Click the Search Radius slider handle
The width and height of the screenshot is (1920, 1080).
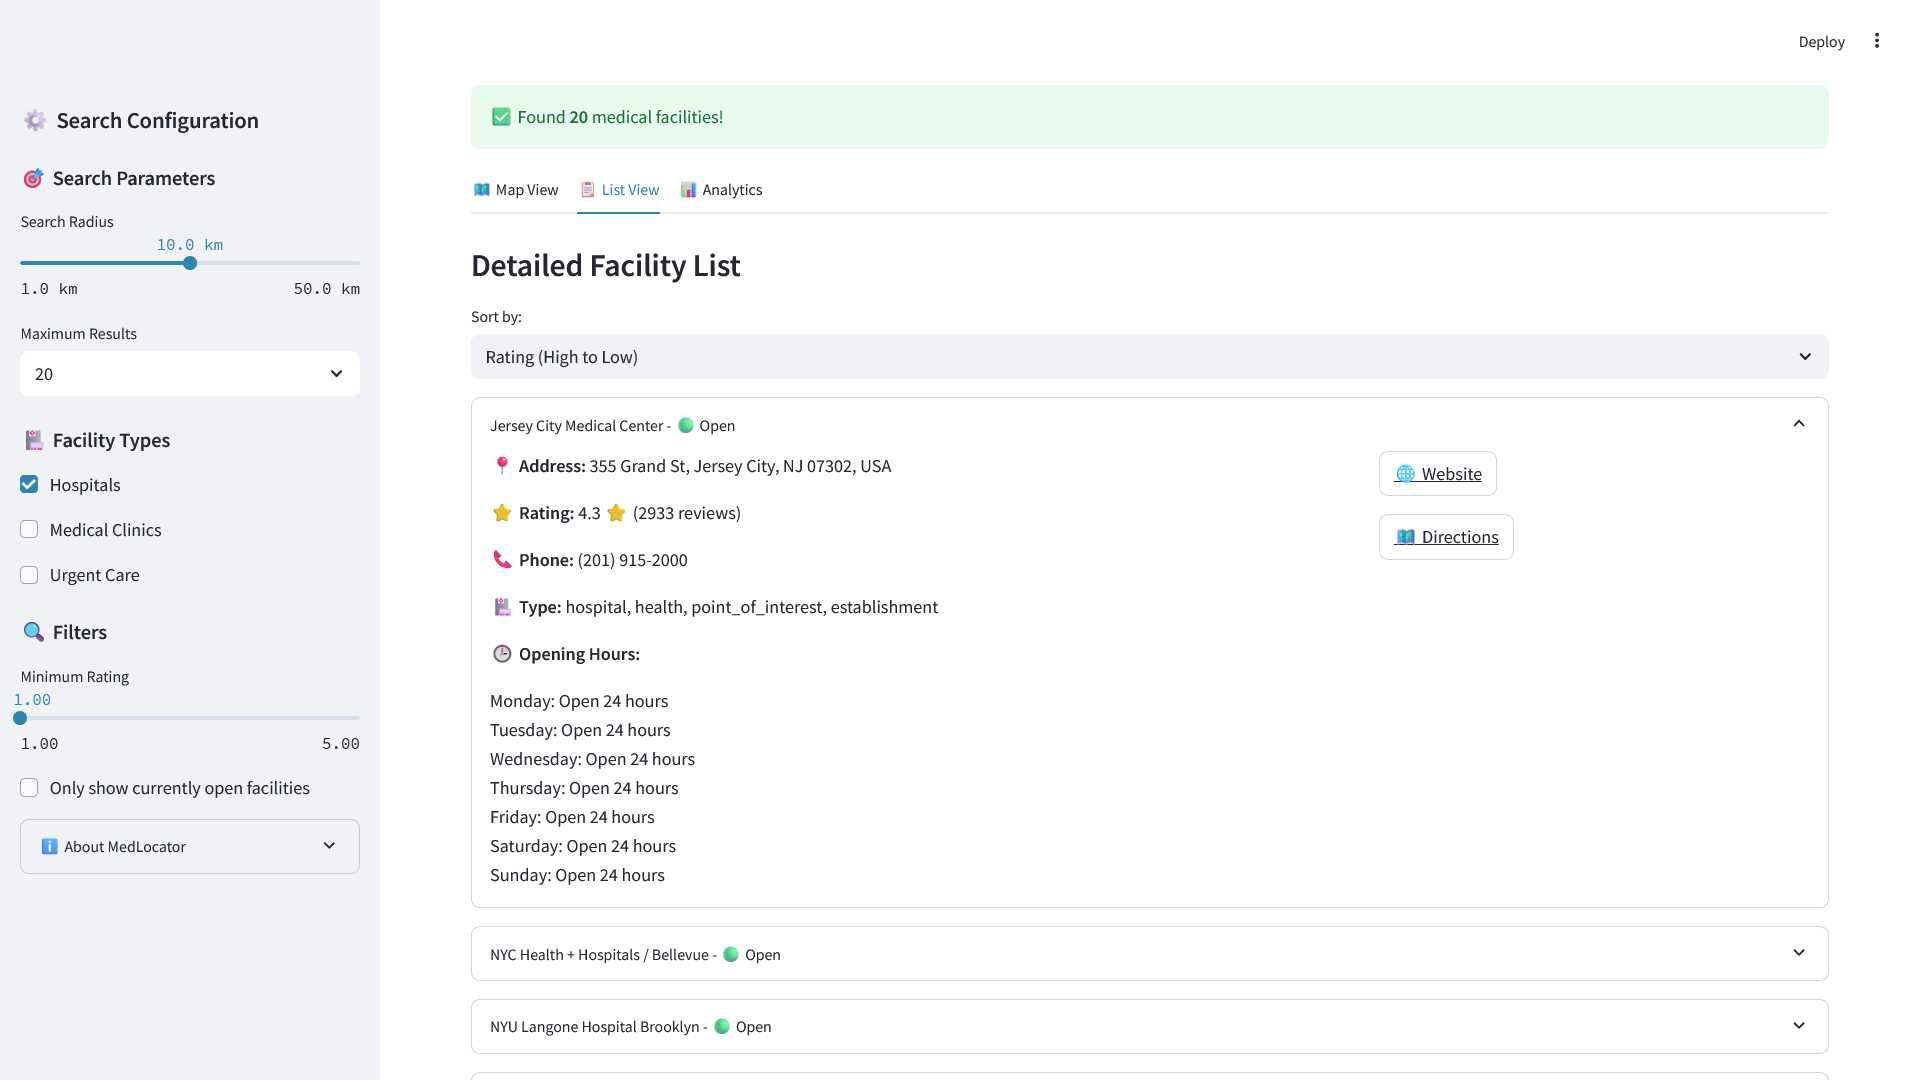tap(190, 264)
